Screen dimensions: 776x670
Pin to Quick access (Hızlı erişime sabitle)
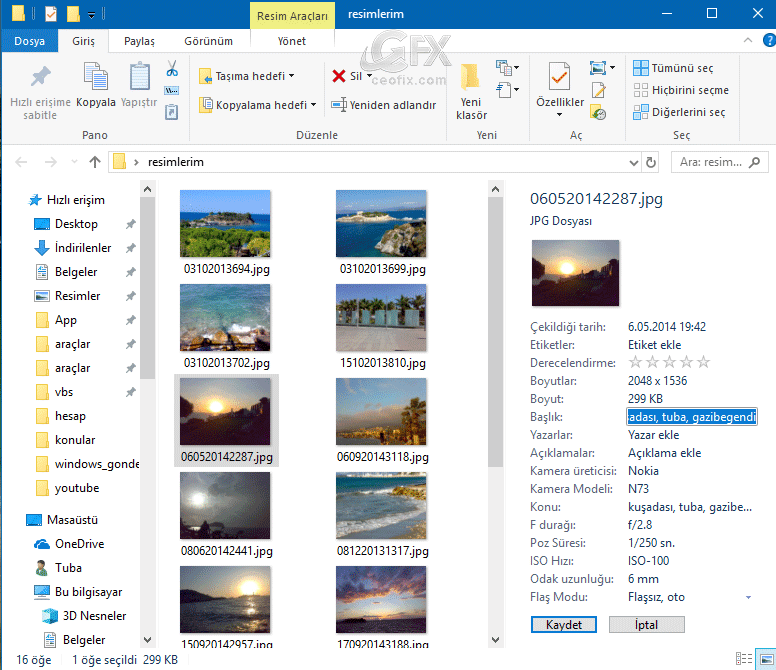click(x=40, y=93)
